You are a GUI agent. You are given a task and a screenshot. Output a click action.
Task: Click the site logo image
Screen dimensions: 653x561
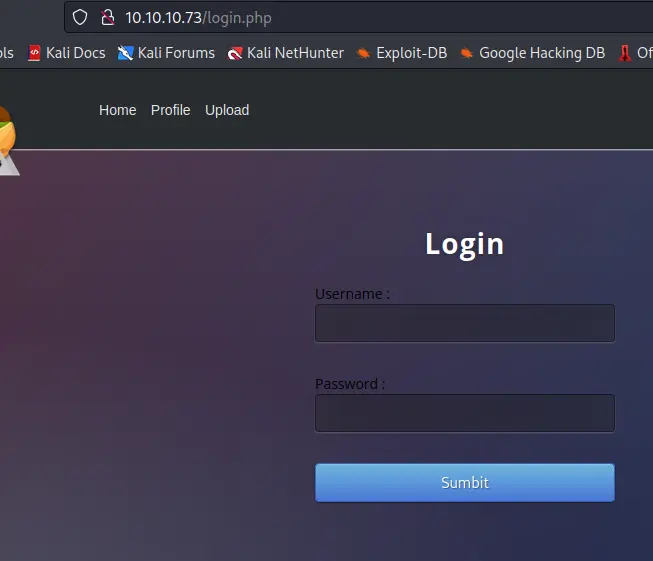click(8, 140)
